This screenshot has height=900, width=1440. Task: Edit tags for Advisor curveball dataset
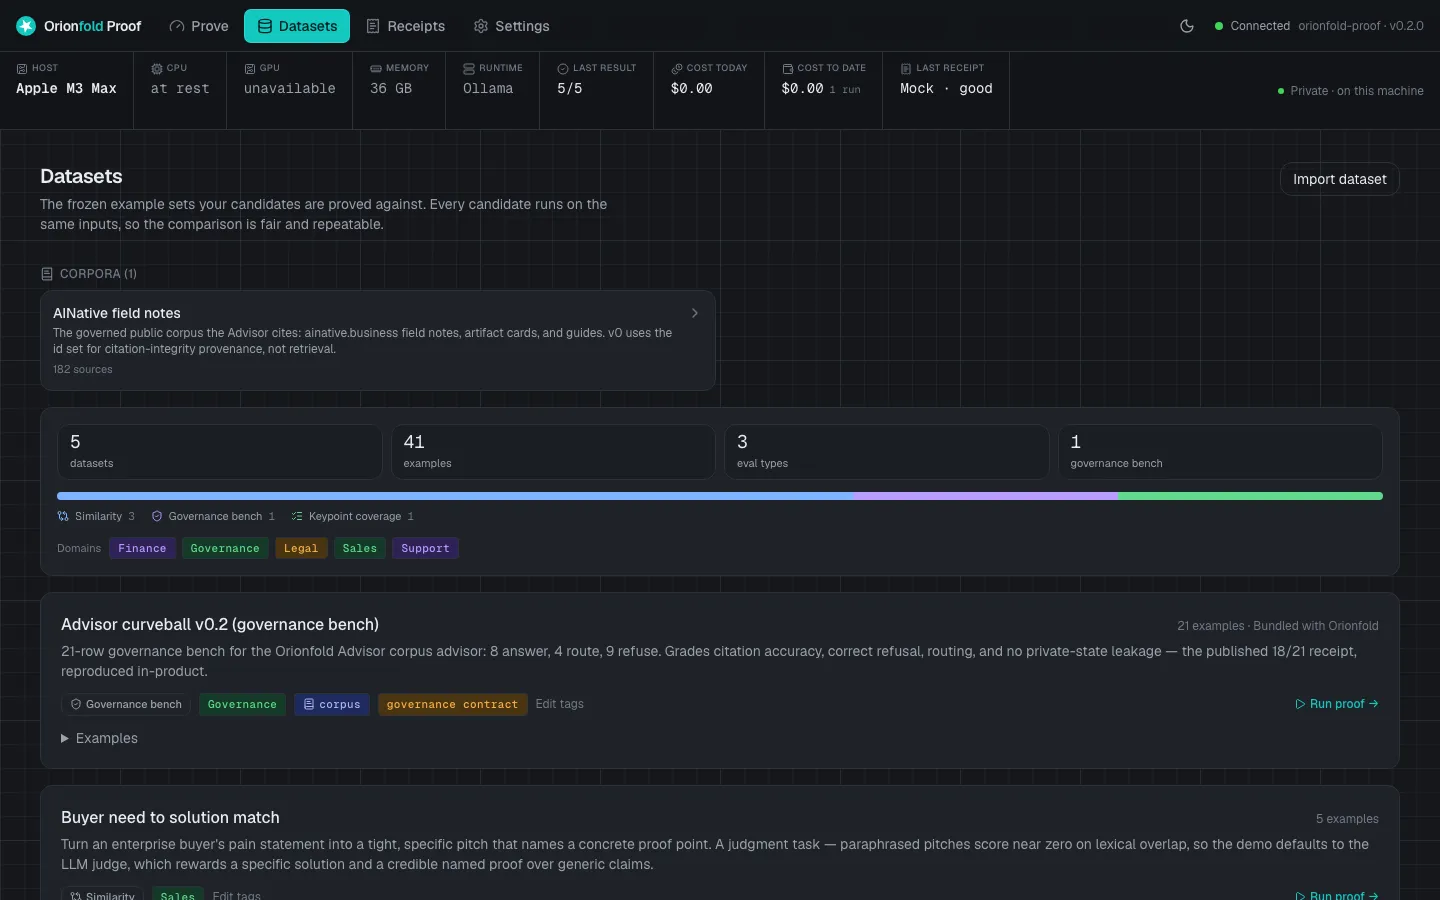click(559, 704)
